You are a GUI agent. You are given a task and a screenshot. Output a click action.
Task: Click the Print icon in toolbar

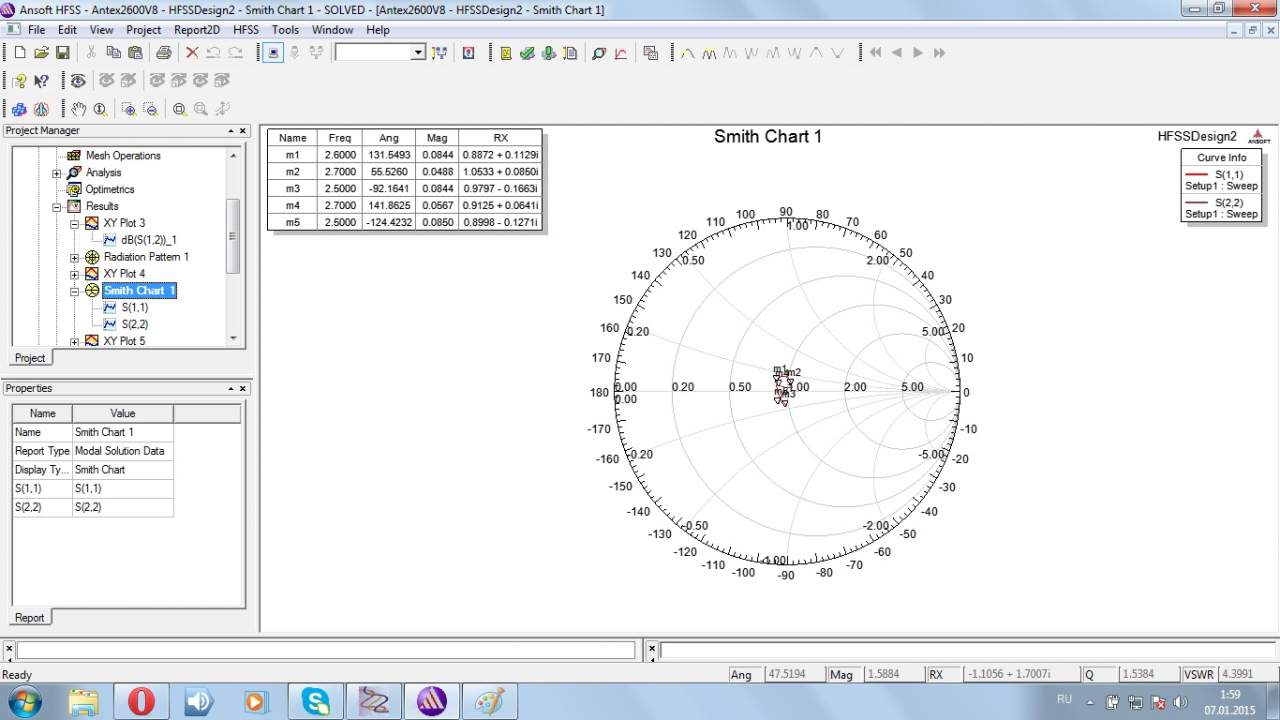pyautogui.click(x=163, y=53)
